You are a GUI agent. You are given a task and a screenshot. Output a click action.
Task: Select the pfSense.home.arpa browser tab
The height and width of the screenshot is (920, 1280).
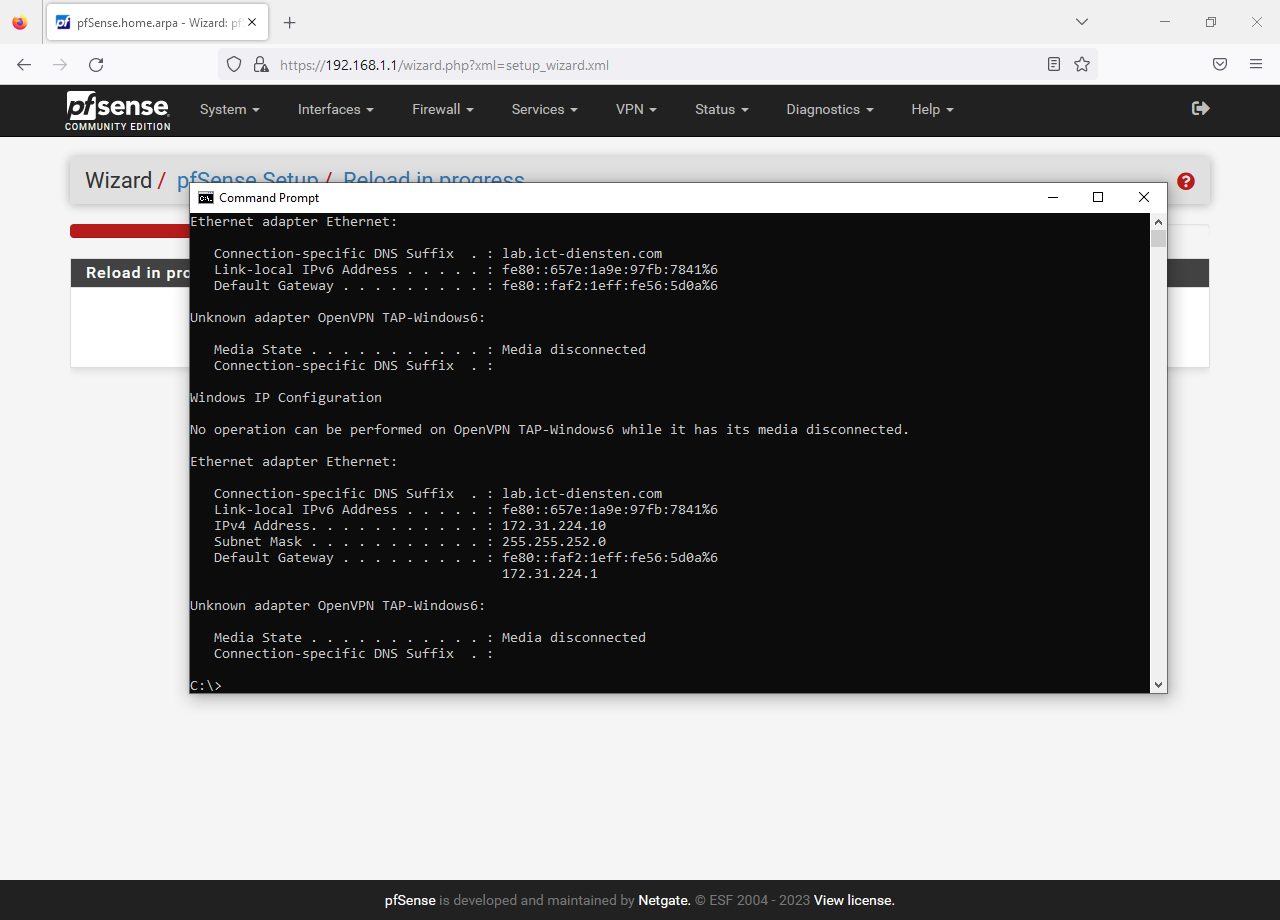click(x=157, y=22)
